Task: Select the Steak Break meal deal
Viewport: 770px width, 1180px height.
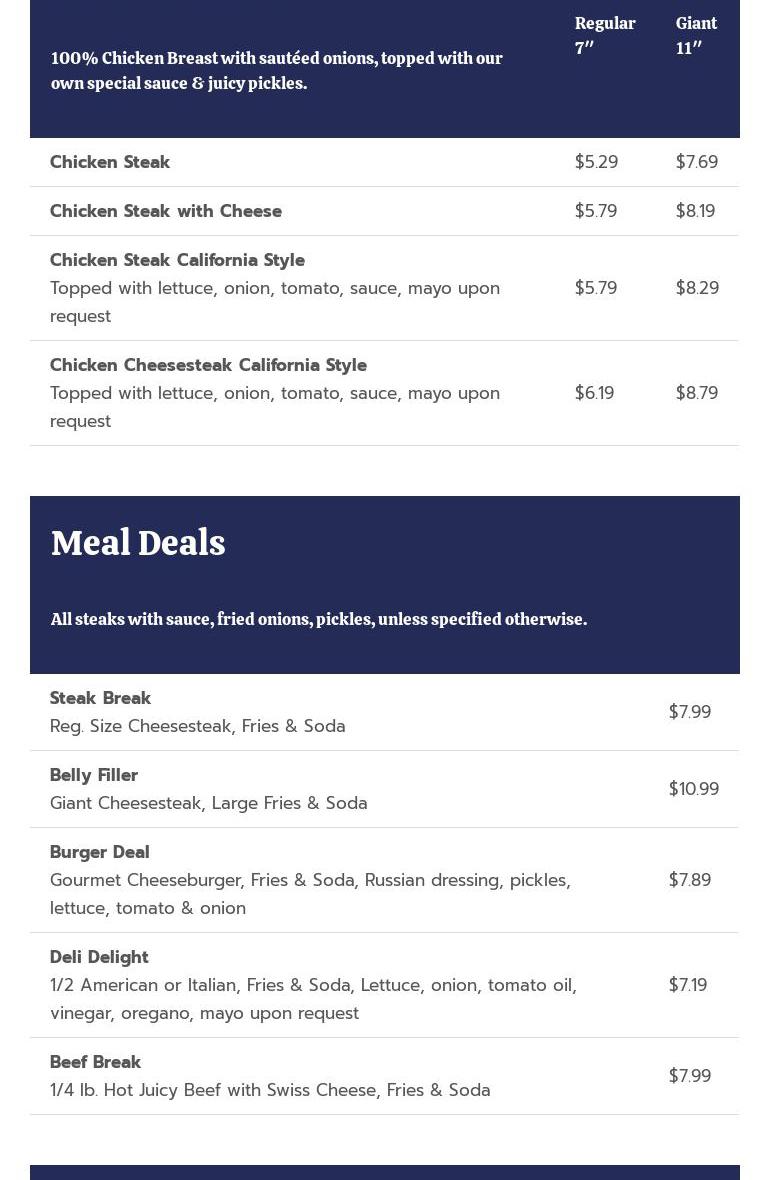Action: coord(100,698)
